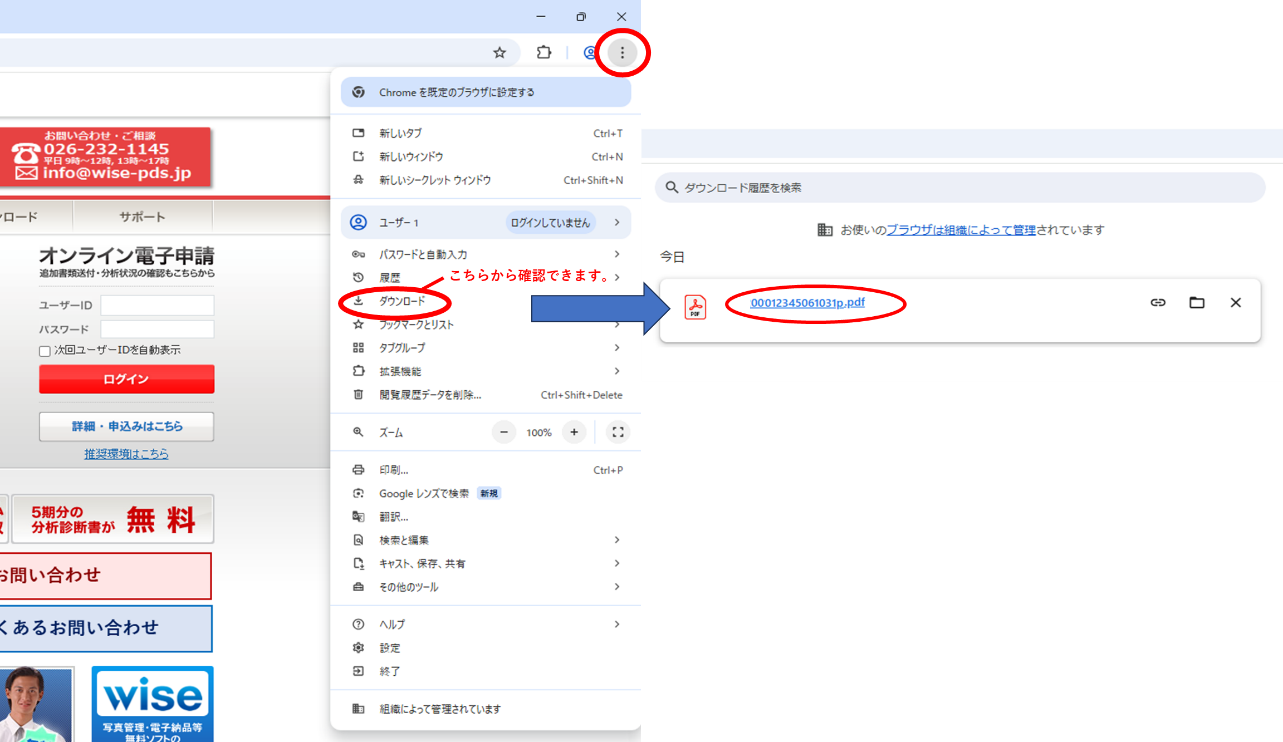
Task: Click the building icon of managed notice
Action: coord(825,230)
